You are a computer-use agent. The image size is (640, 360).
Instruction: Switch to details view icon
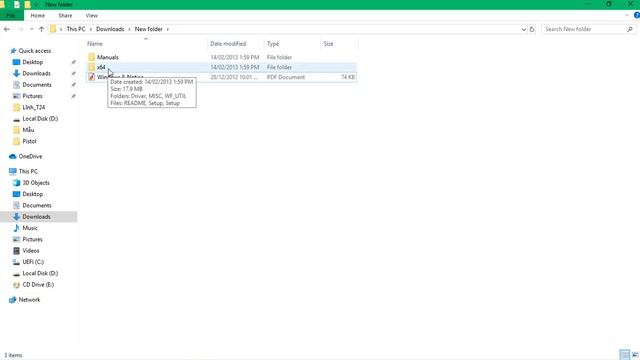(624, 355)
